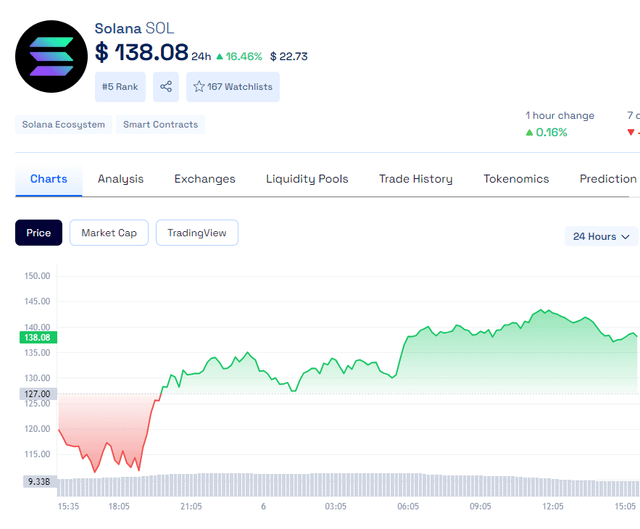Image resolution: width=640 pixels, height=529 pixels.
Task: Click the 127.00 baseline price label
Action: pyautogui.click(x=38, y=394)
